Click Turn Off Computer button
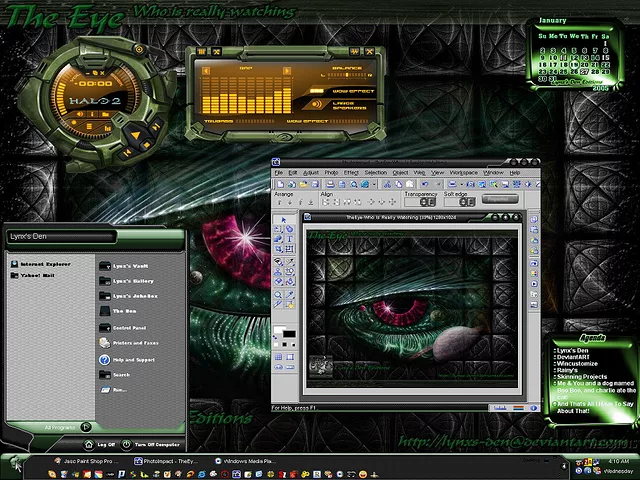 point(127,444)
